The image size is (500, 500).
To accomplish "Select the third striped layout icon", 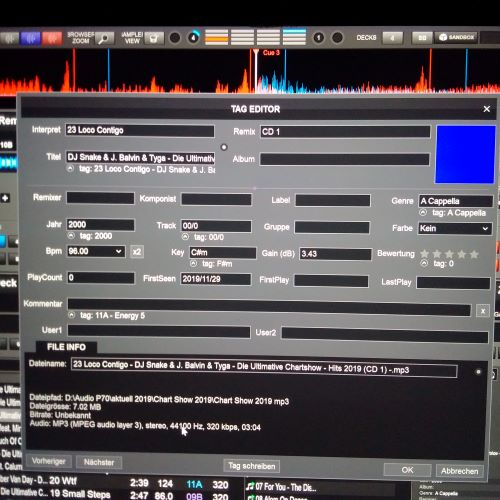I will [x=268, y=37].
